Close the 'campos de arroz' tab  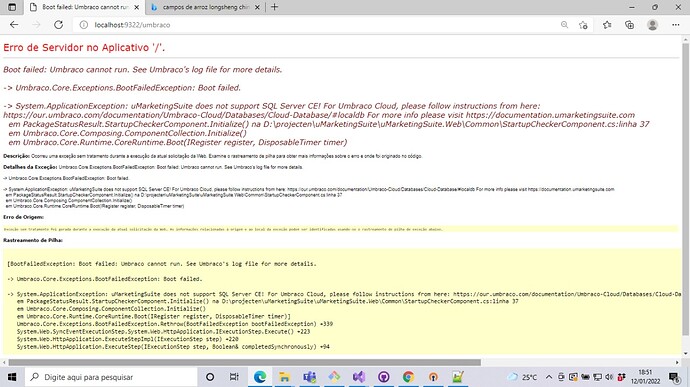pyautogui.click(x=257, y=7)
